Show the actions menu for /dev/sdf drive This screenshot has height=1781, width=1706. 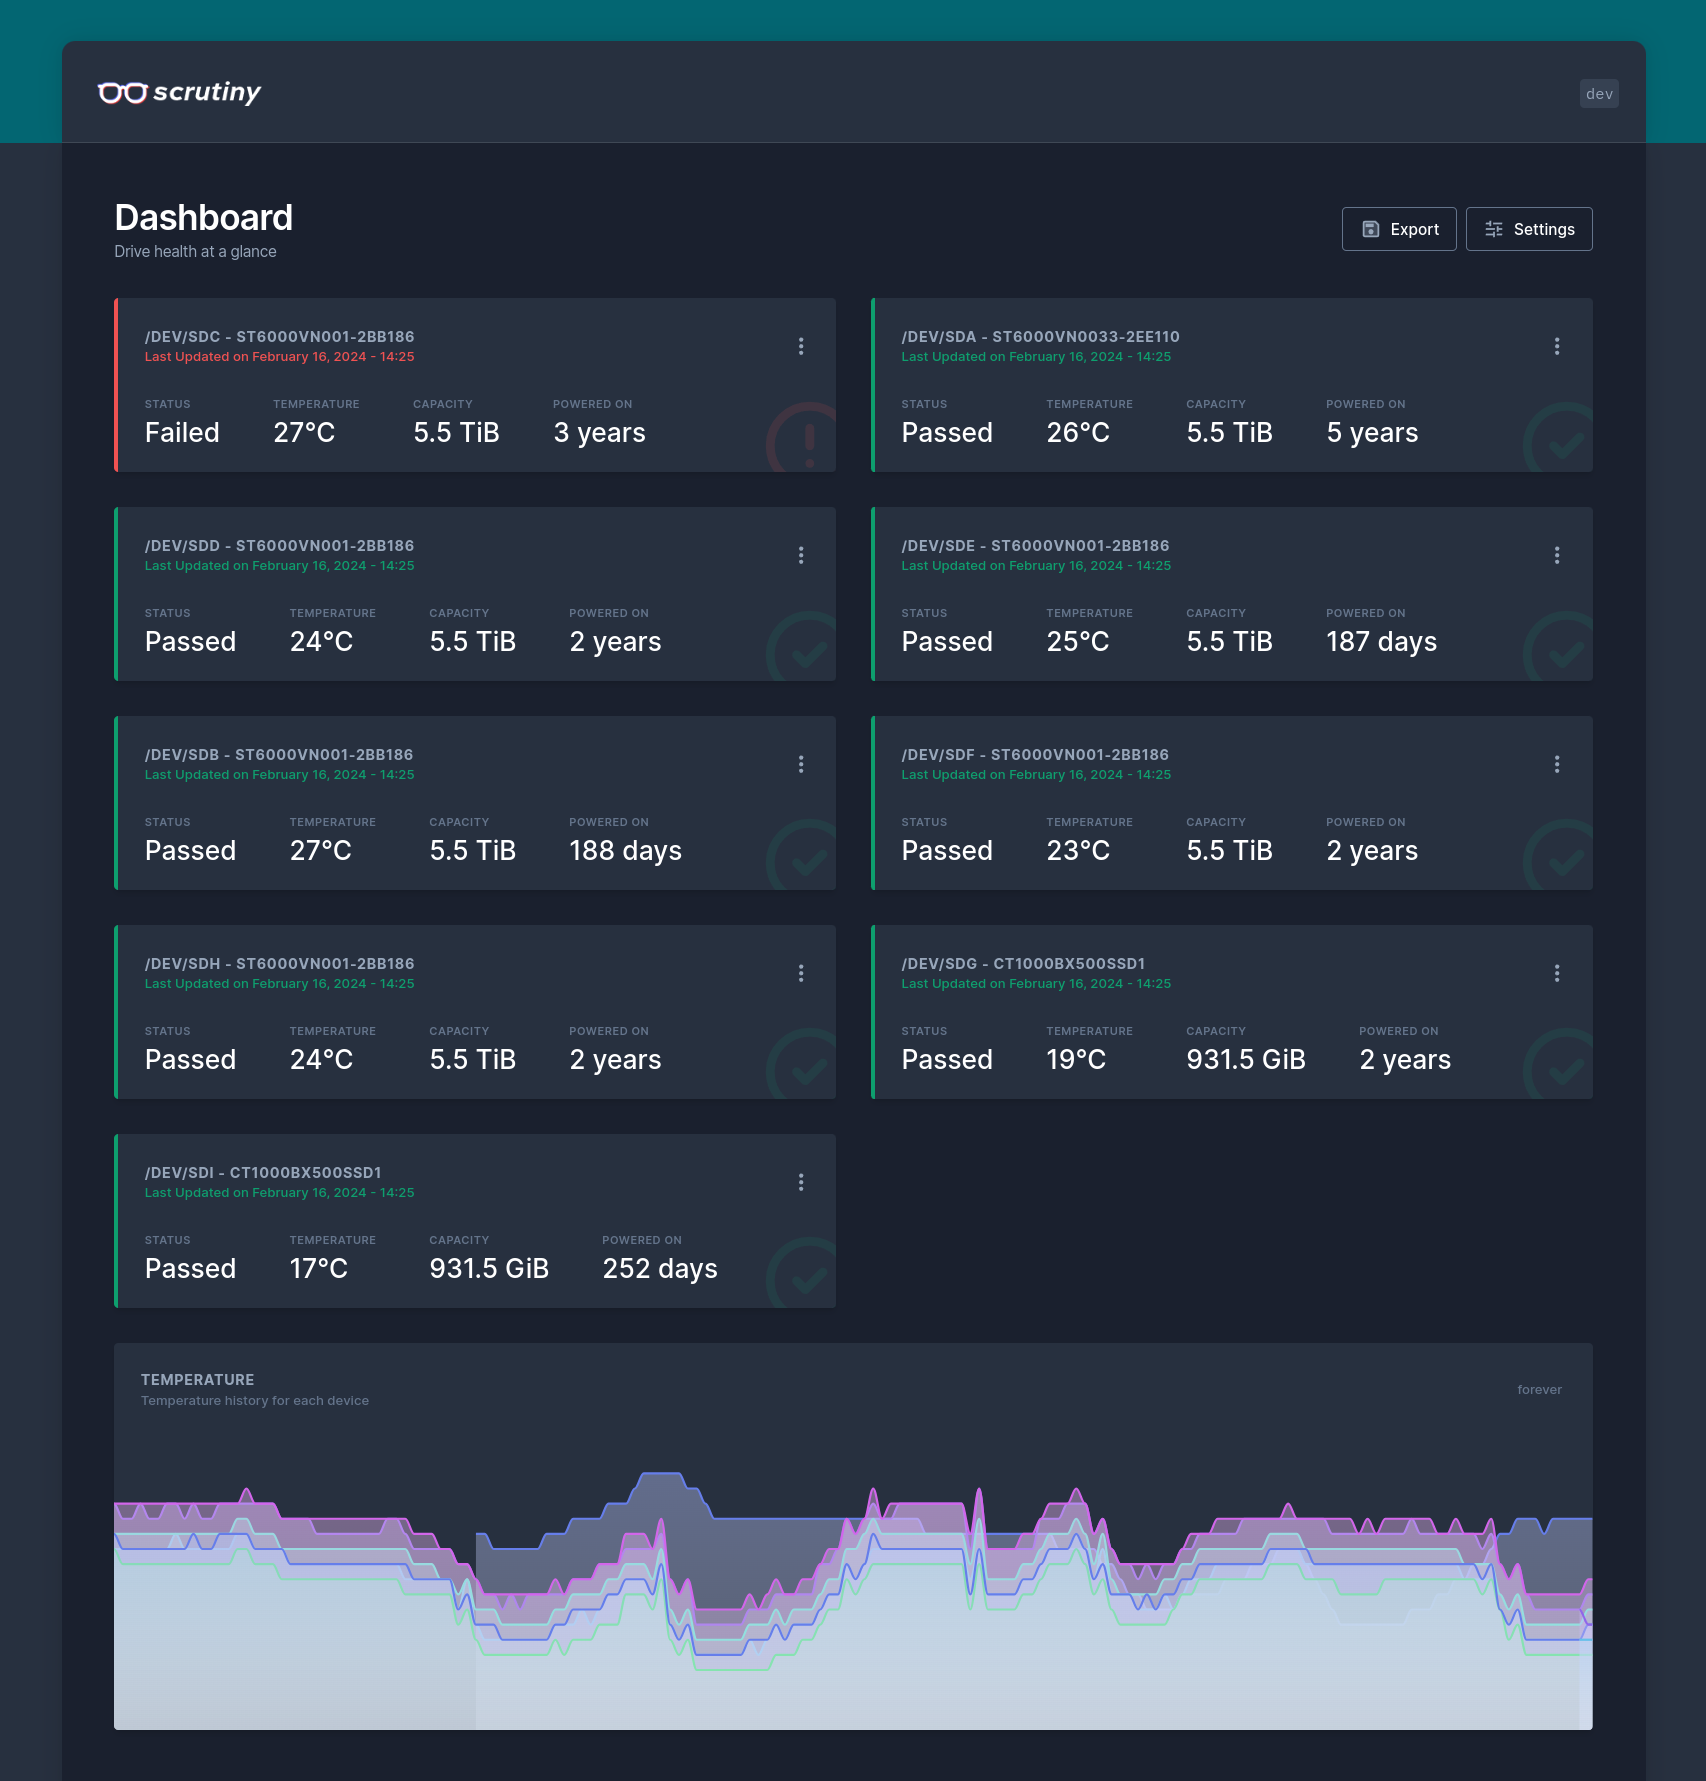1556,764
